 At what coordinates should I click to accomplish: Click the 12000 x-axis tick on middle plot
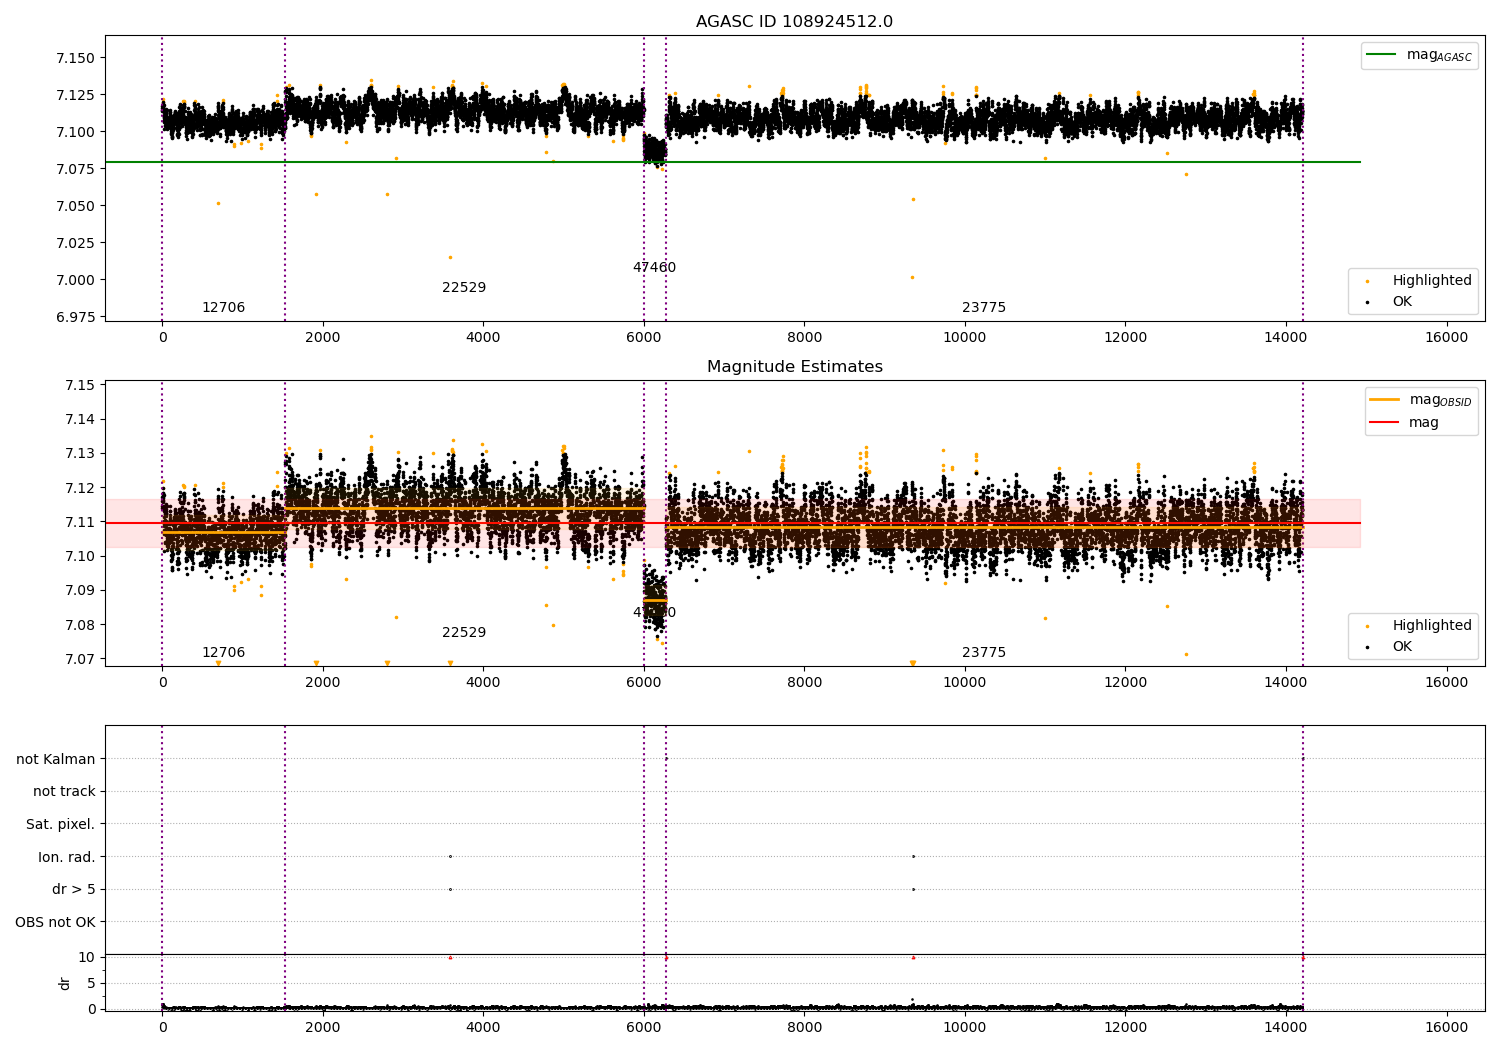click(1125, 683)
